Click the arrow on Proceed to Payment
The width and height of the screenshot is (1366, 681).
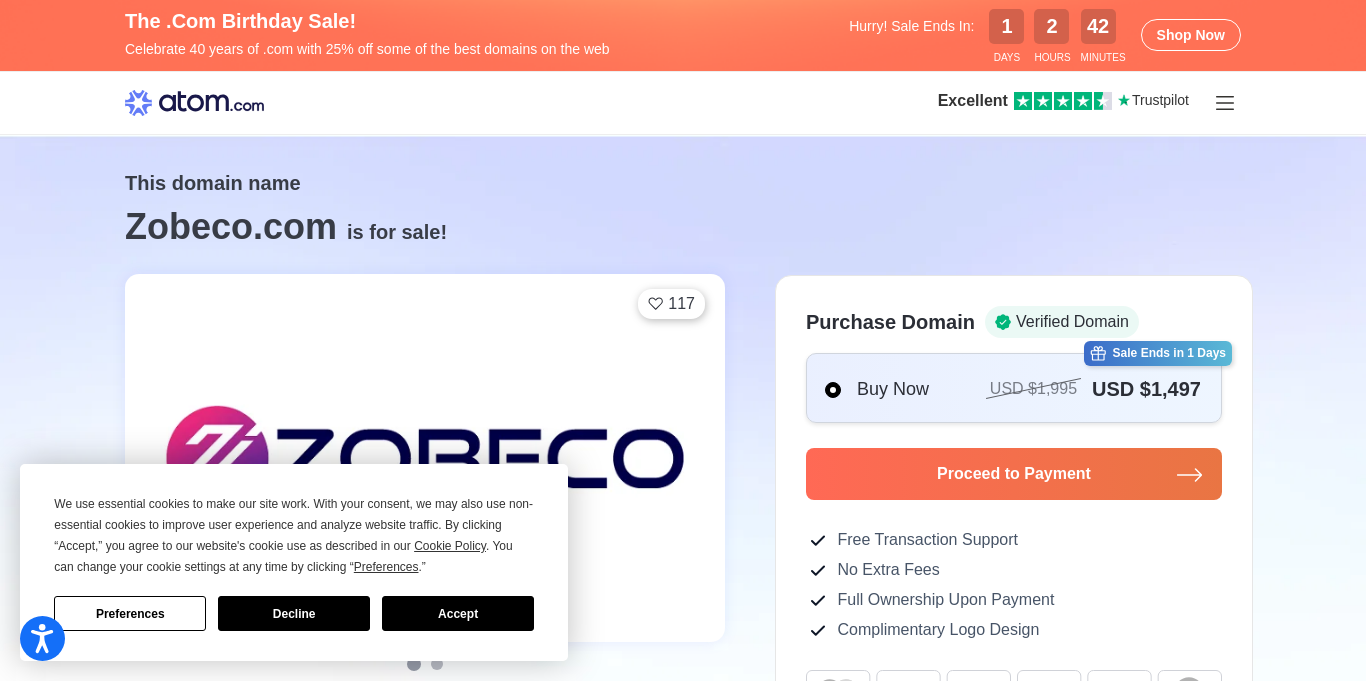click(1189, 475)
